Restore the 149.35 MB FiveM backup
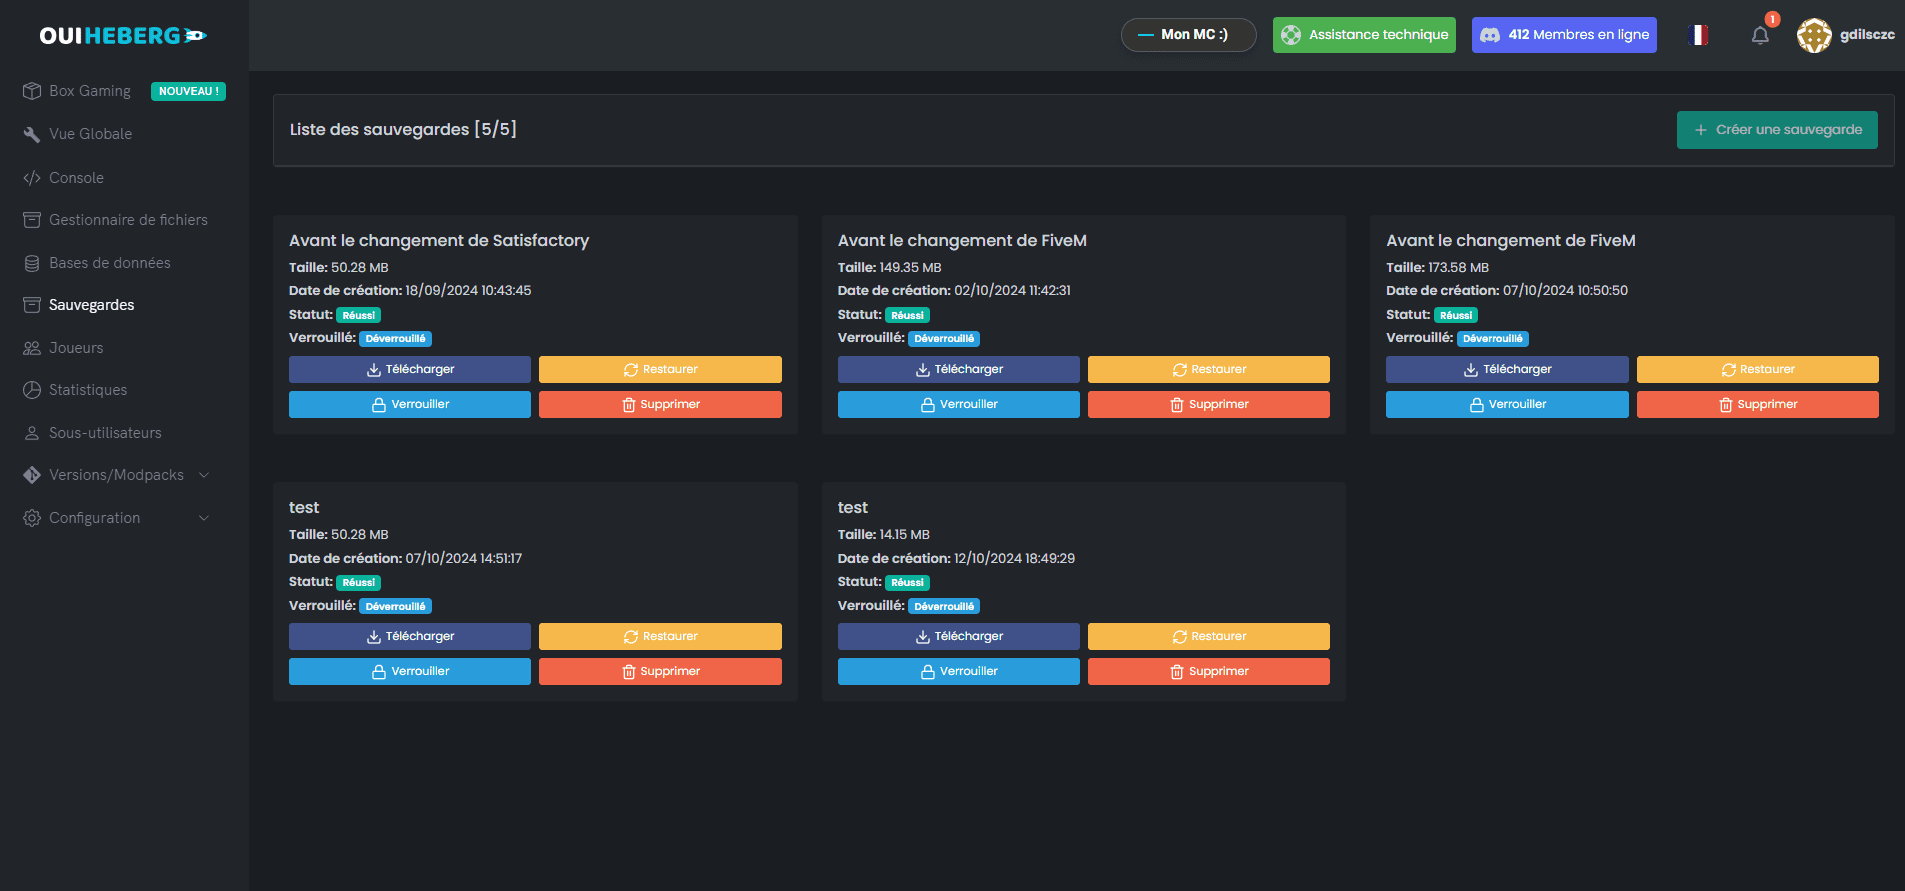The height and width of the screenshot is (891, 1905). pyautogui.click(x=1209, y=369)
